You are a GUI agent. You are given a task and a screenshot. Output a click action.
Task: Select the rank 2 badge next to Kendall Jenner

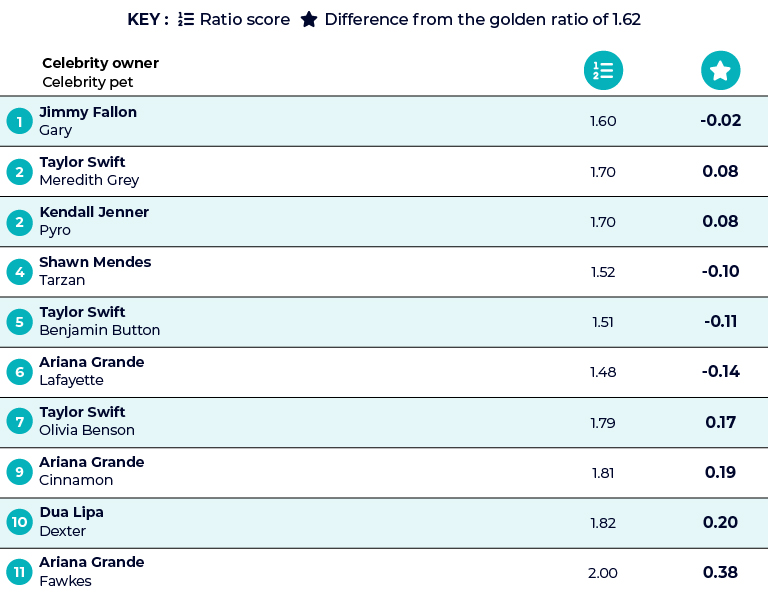point(20,222)
